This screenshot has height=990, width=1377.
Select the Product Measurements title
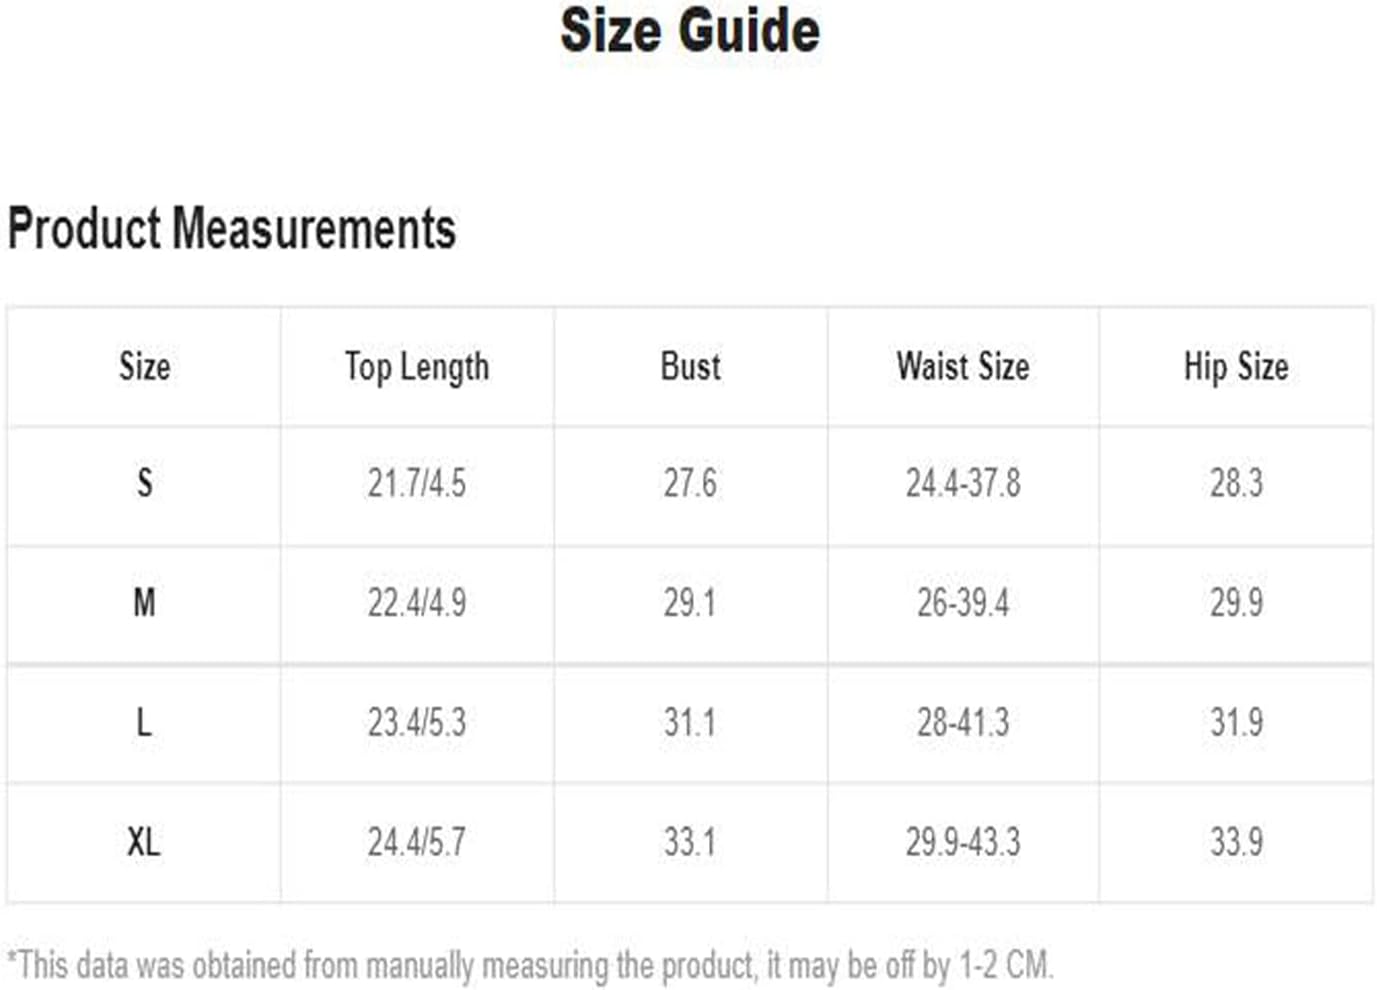(x=232, y=228)
